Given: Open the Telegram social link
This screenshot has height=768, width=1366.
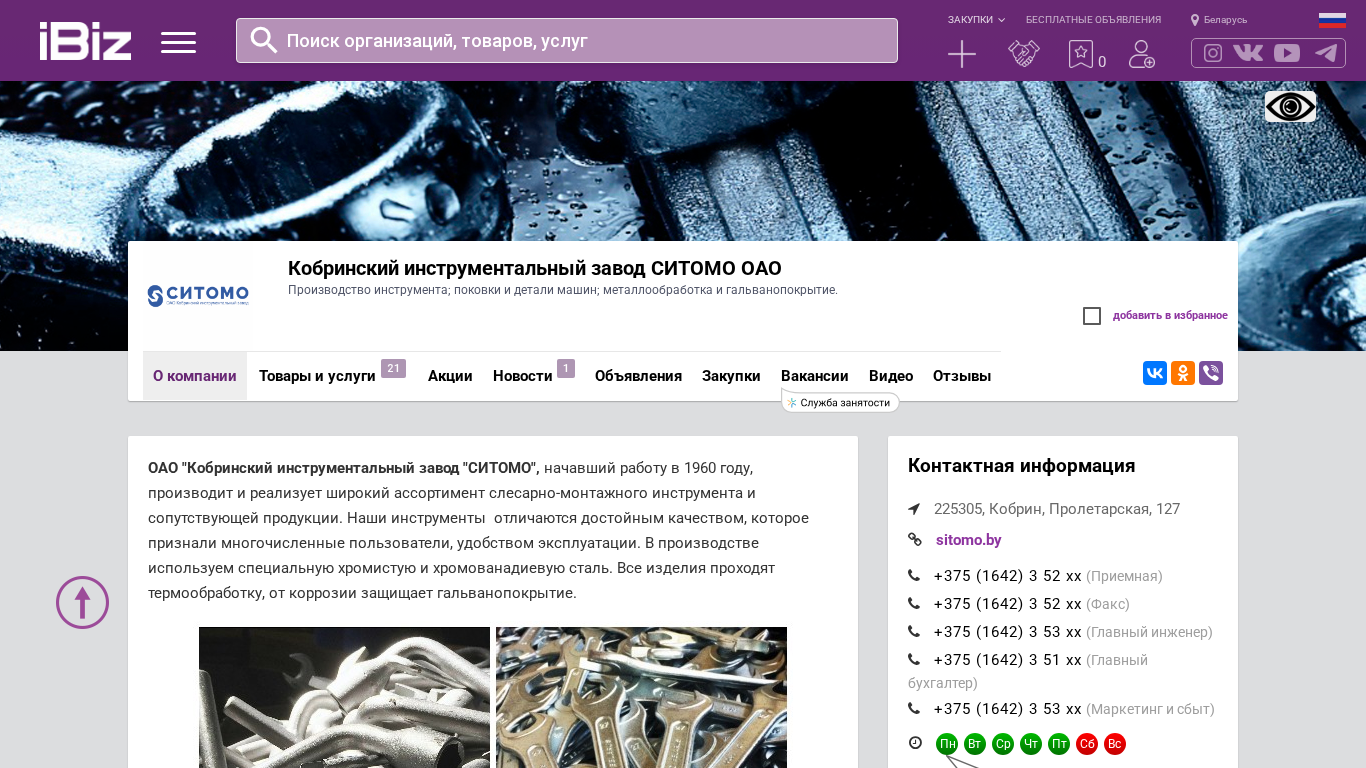Looking at the screenshot, I should 1326,53.
